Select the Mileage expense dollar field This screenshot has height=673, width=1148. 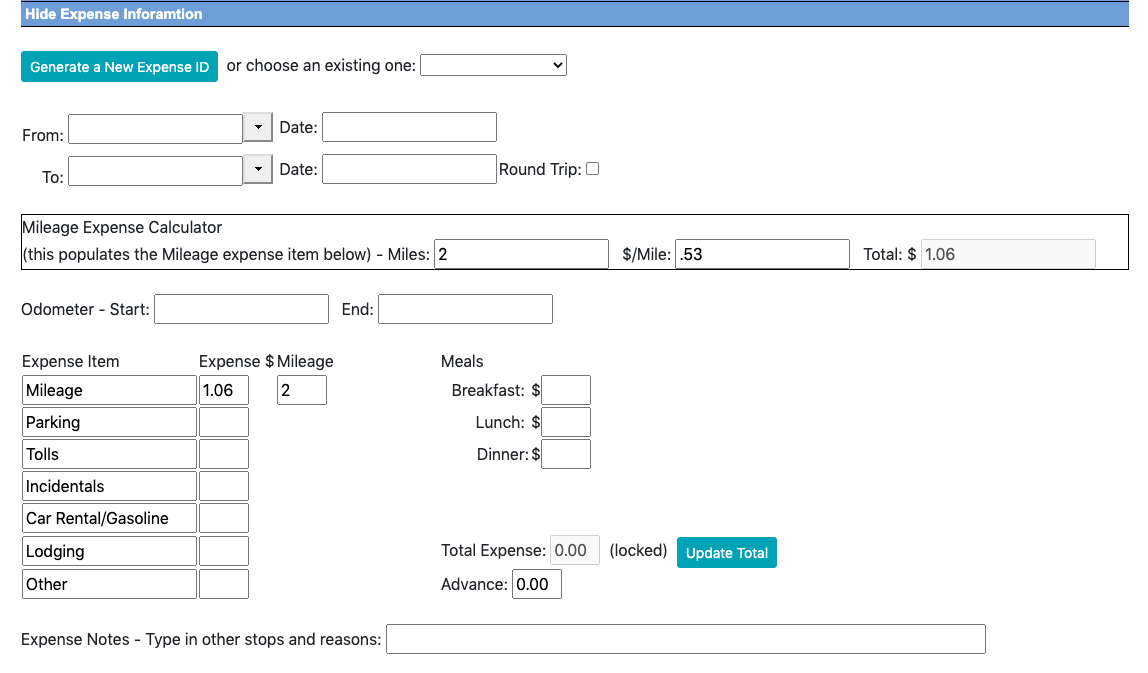point(224,390)
